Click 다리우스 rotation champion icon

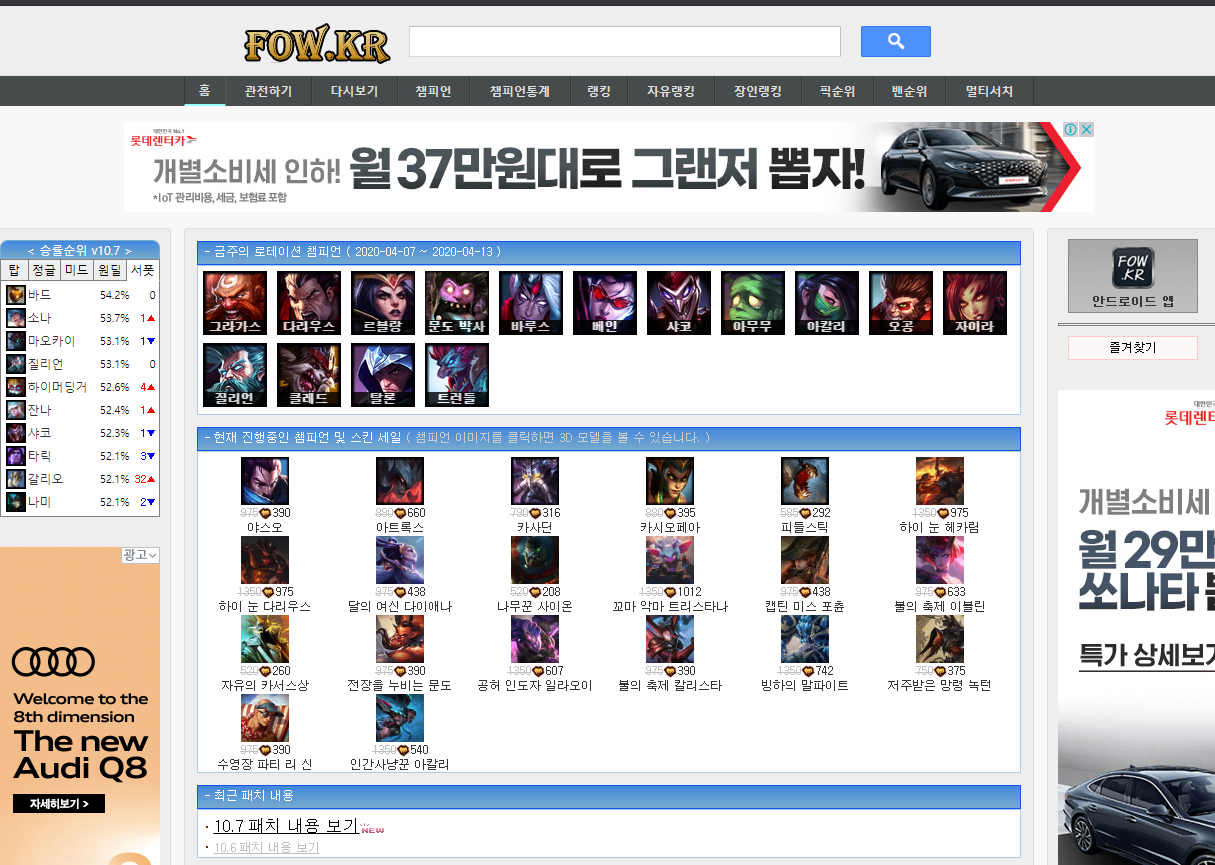[x=309, y=303]
